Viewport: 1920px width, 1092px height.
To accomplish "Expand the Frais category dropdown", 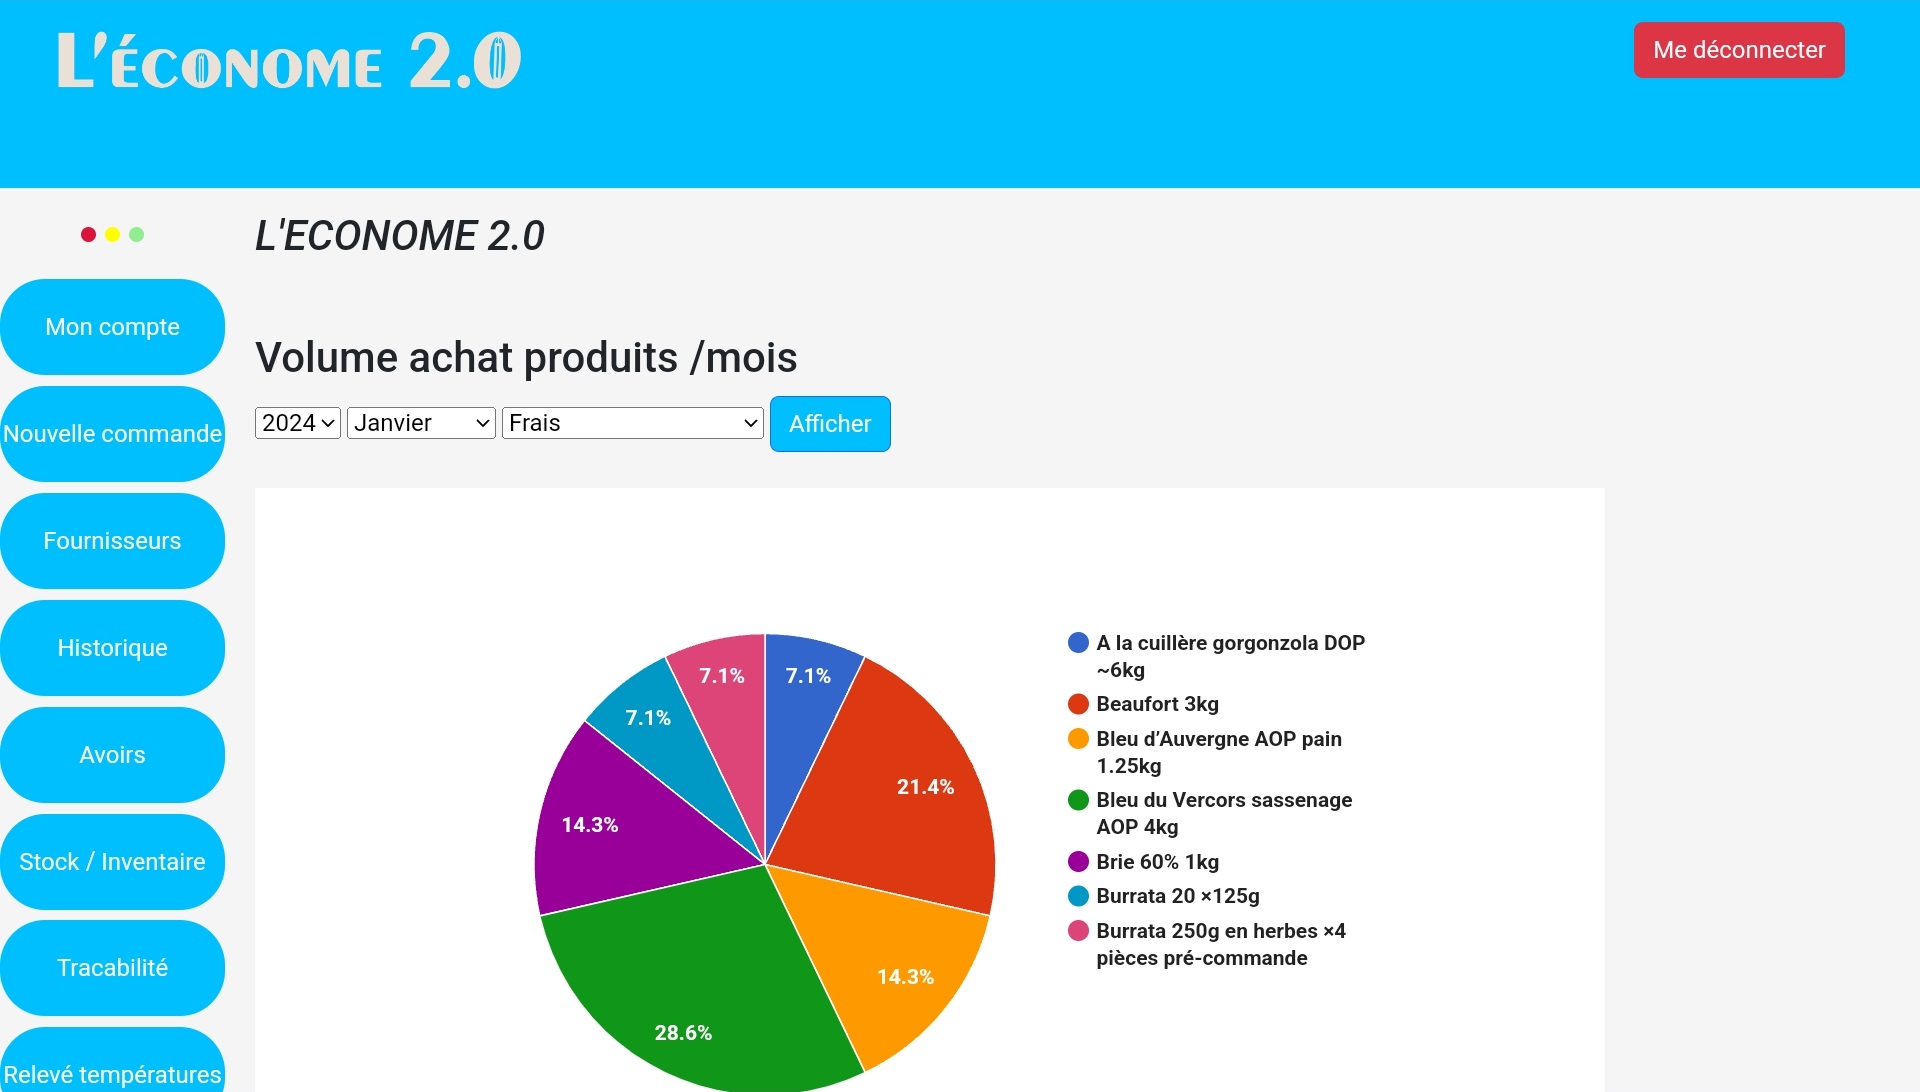I will pos(632,423).
